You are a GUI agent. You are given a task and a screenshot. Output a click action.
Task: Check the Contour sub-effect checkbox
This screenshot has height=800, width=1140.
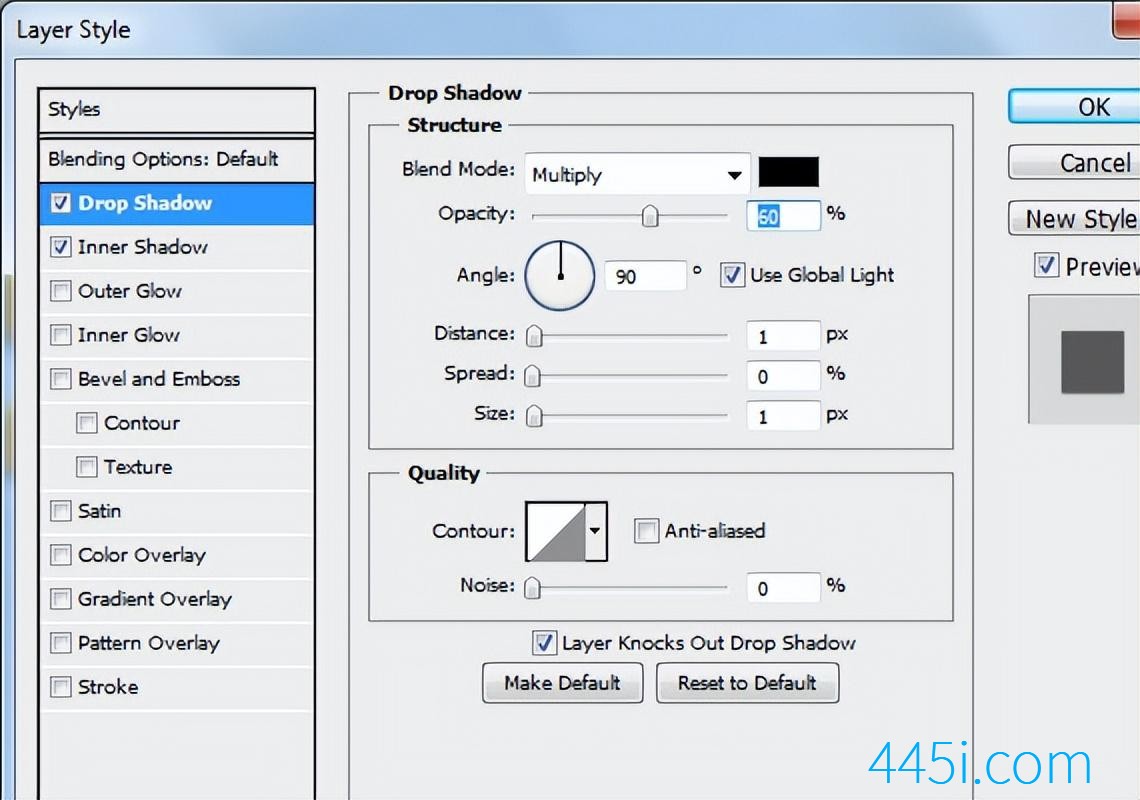(x=87, y=423)
